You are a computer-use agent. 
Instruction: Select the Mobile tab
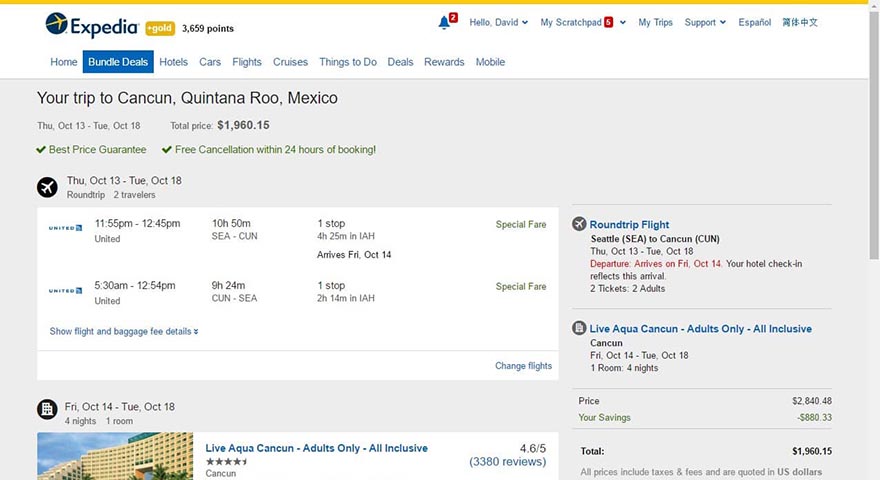point(491,62)
